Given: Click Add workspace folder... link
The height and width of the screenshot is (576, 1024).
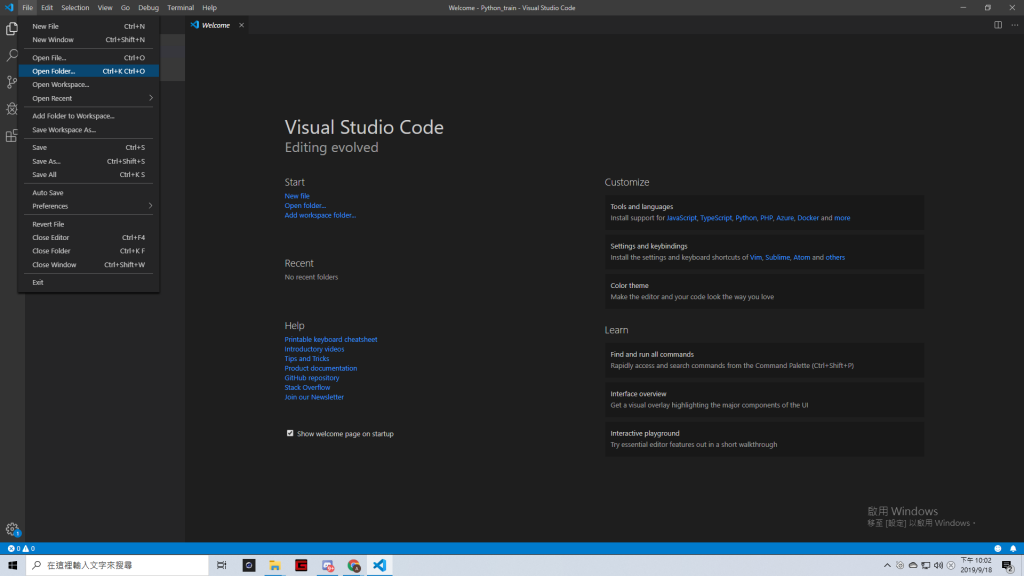Looking at the screenshot, I should pos(320,215).
